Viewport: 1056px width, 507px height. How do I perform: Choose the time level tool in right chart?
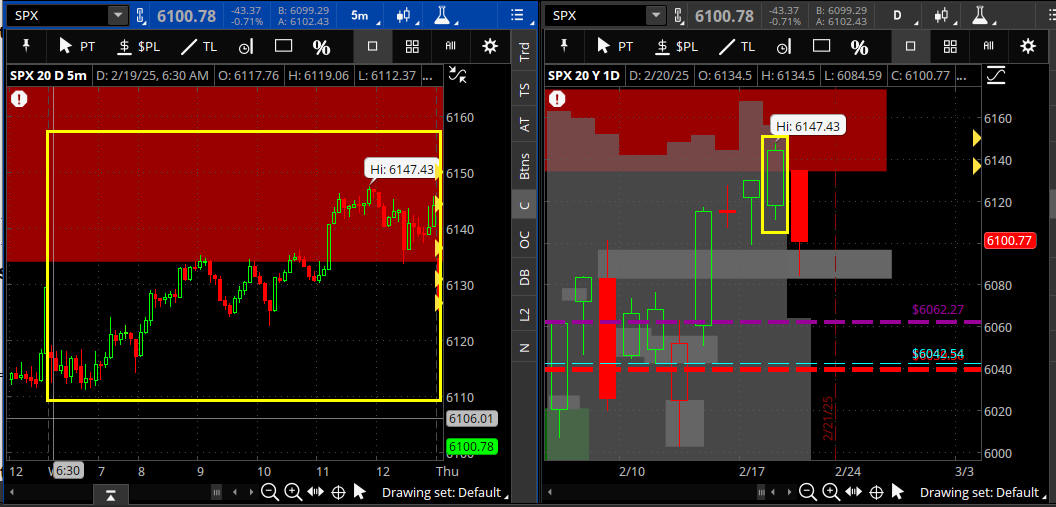(783, 46)
